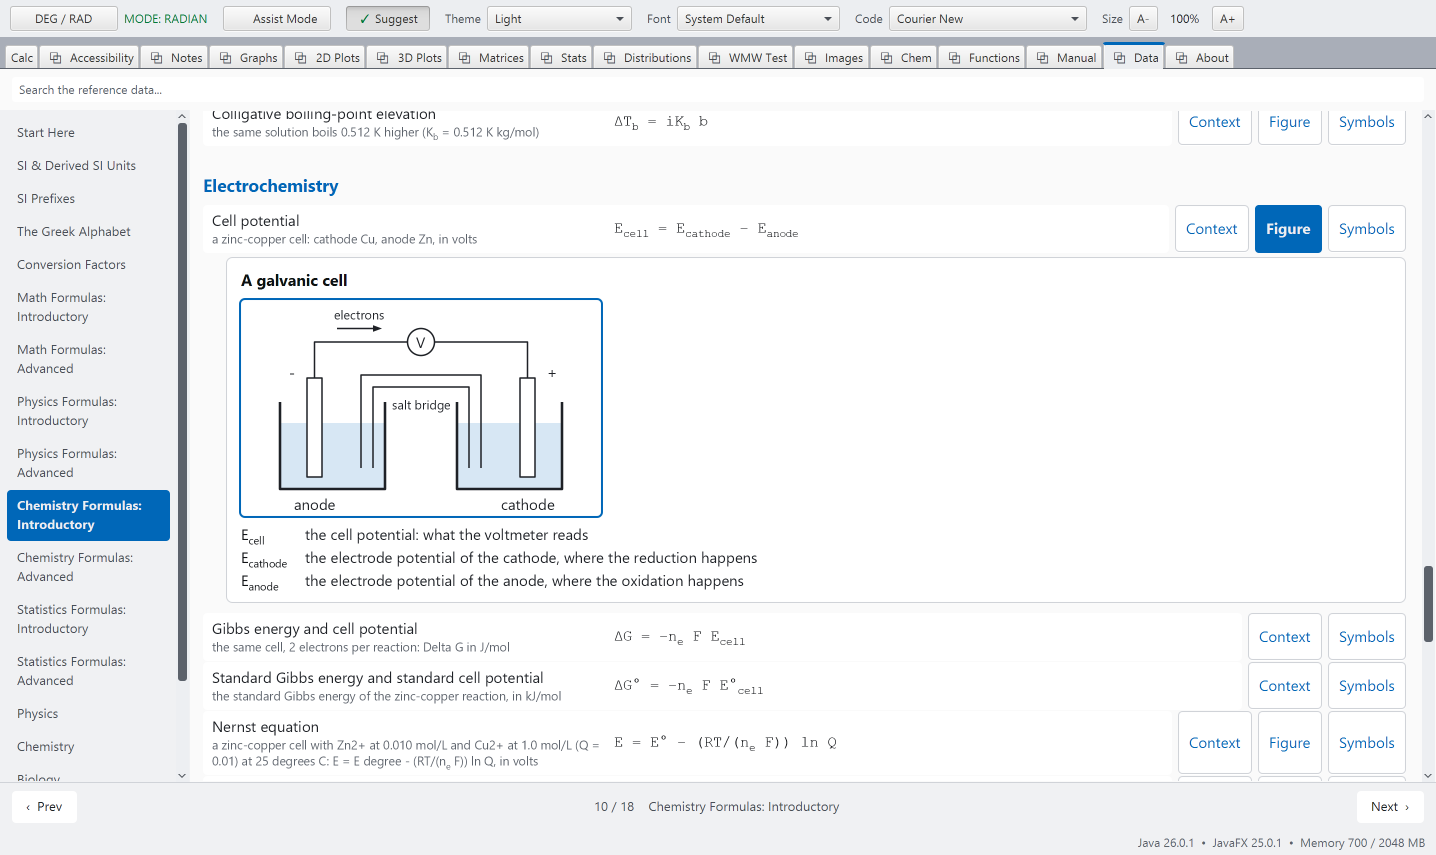The width and height of the screenshot is (1436, 855).
Task: Decrease text size with the A- button
Action: click(x=1143, y=19)
